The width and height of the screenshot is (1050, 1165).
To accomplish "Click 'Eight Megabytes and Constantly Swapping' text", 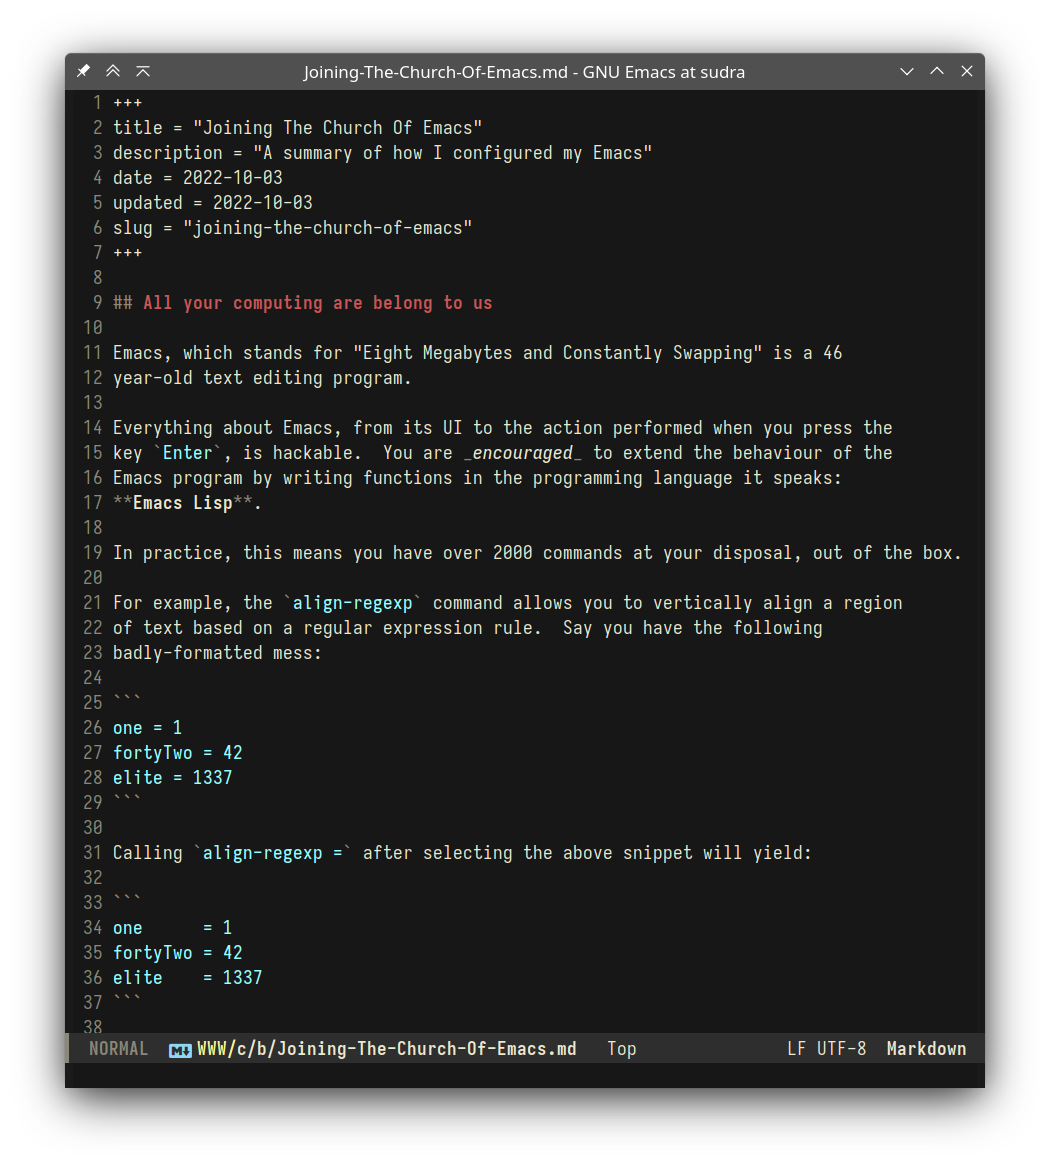I will coord(557,353).
